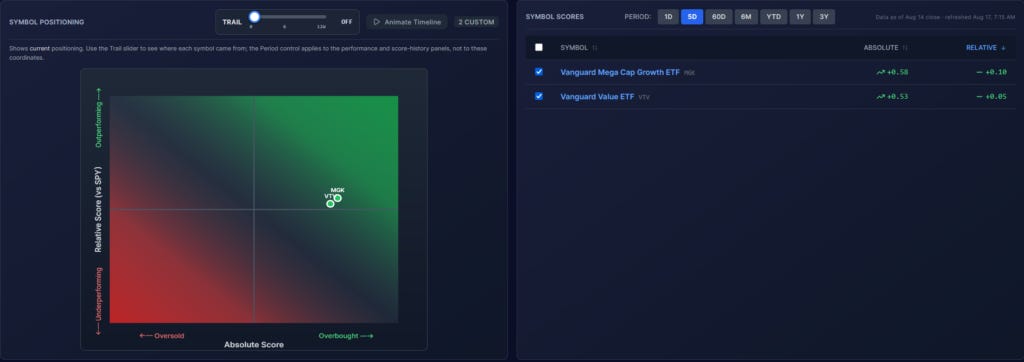Choose the 1Y period
Viewport: 1024px width, 362px height.
(800, 17)
